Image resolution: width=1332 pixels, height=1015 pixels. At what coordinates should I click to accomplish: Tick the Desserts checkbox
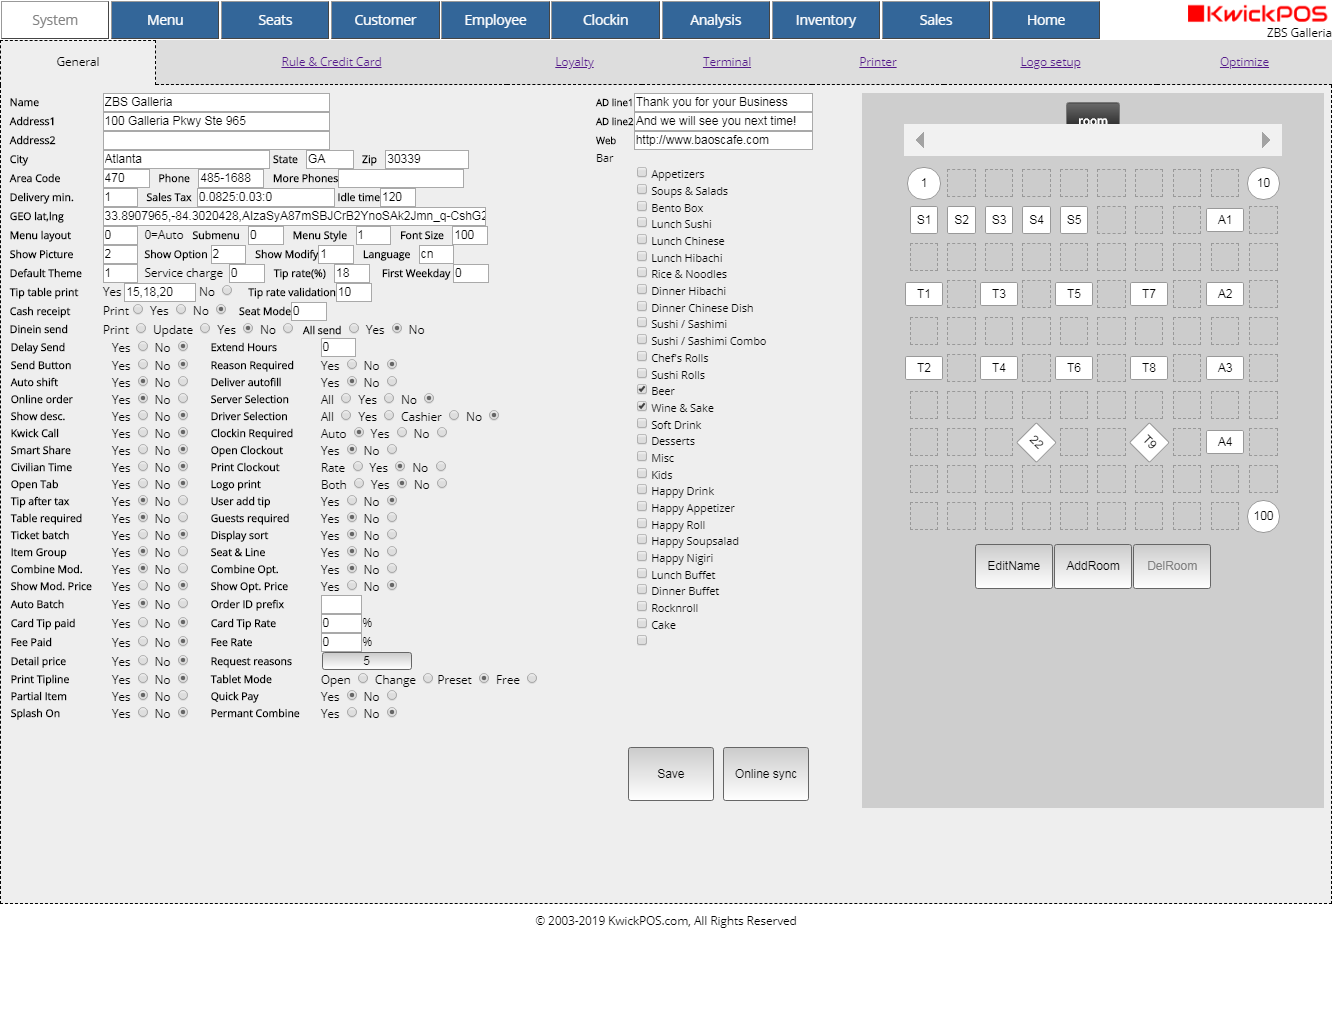click(642, 440)
